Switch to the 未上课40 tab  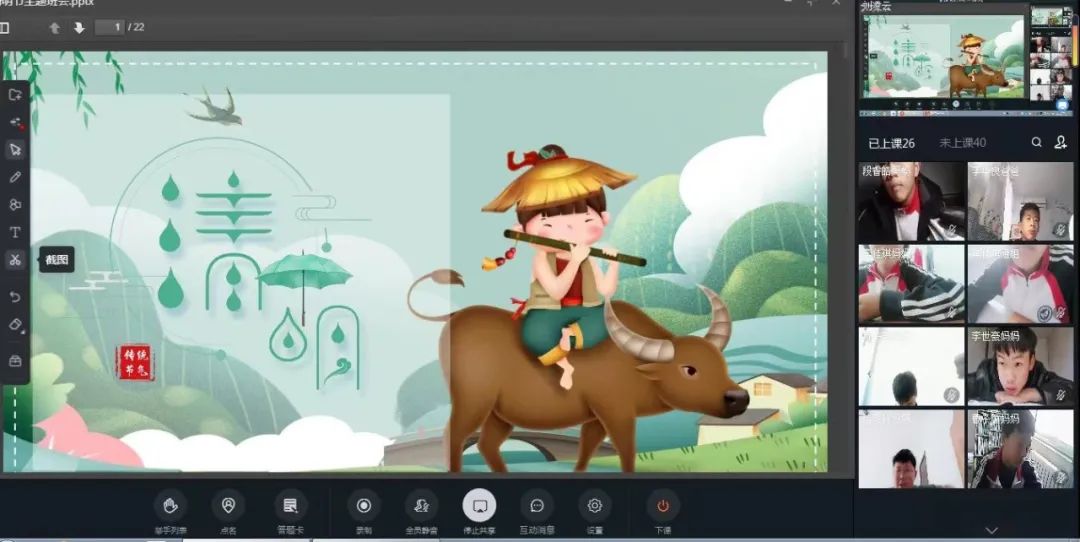[x=962, y=143]
